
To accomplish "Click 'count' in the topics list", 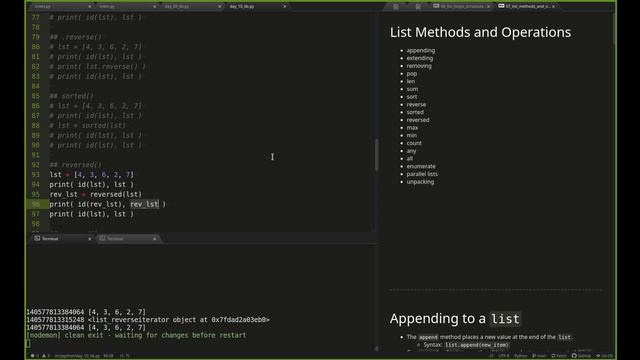I will 414,143.
